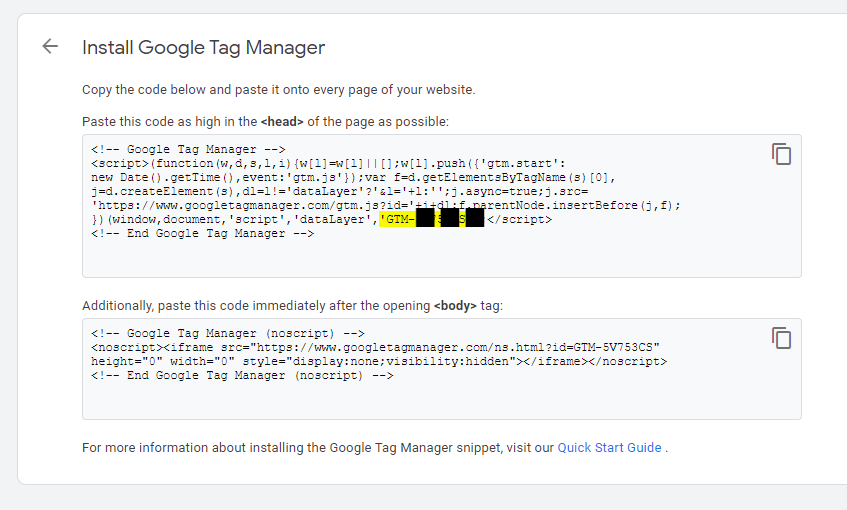The width and height of the screenshot is (847, 510).
Task: Click the googletagmanager.com/gtm.js URL code line
Action: coord(386,206)
